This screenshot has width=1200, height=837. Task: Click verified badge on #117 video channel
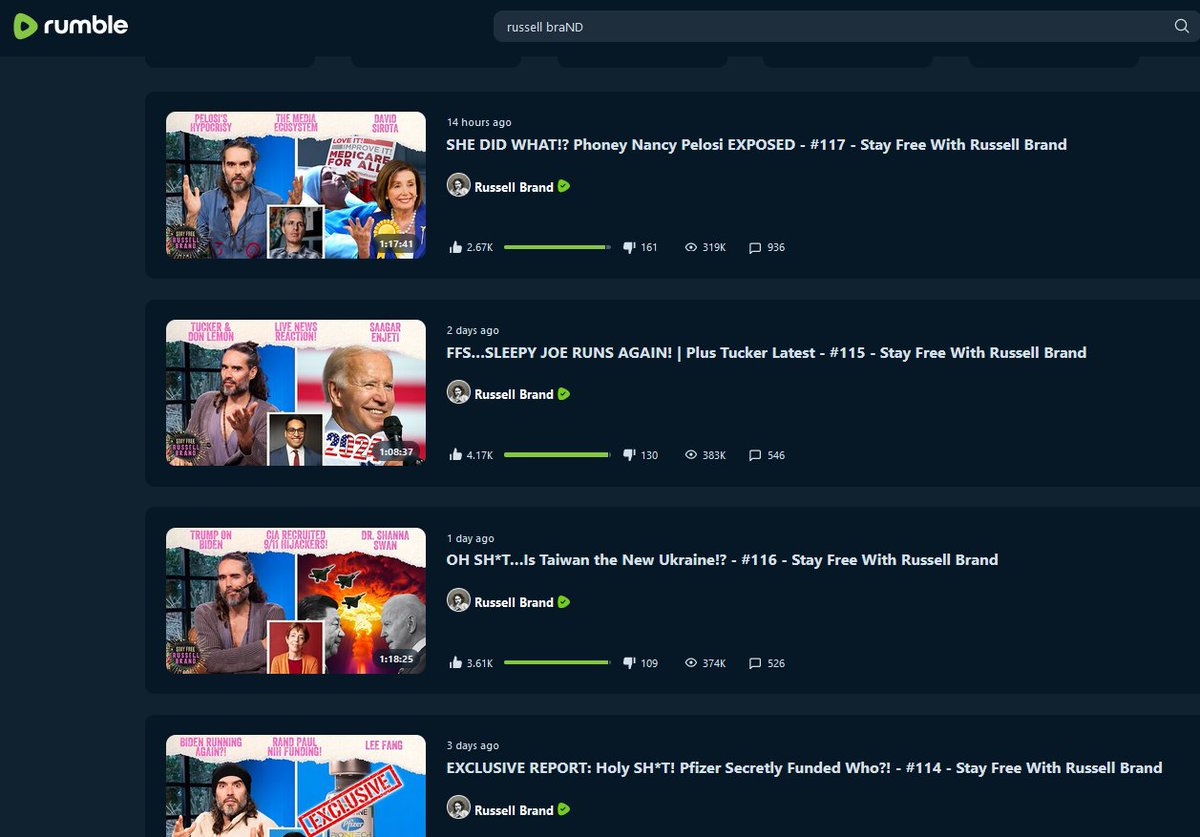click(x=564, y=186)
